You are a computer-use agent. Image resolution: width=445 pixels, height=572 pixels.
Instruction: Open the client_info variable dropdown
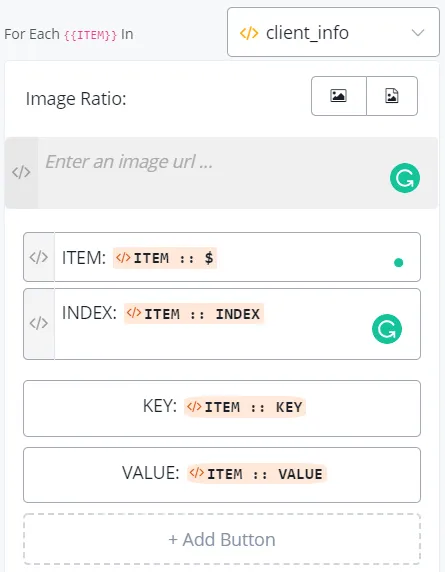(333, 32)
